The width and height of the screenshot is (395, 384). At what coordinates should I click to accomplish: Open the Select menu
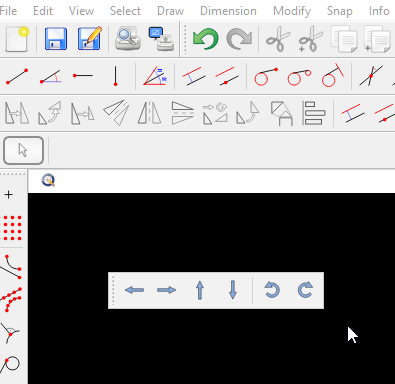[x=125, y=11]
